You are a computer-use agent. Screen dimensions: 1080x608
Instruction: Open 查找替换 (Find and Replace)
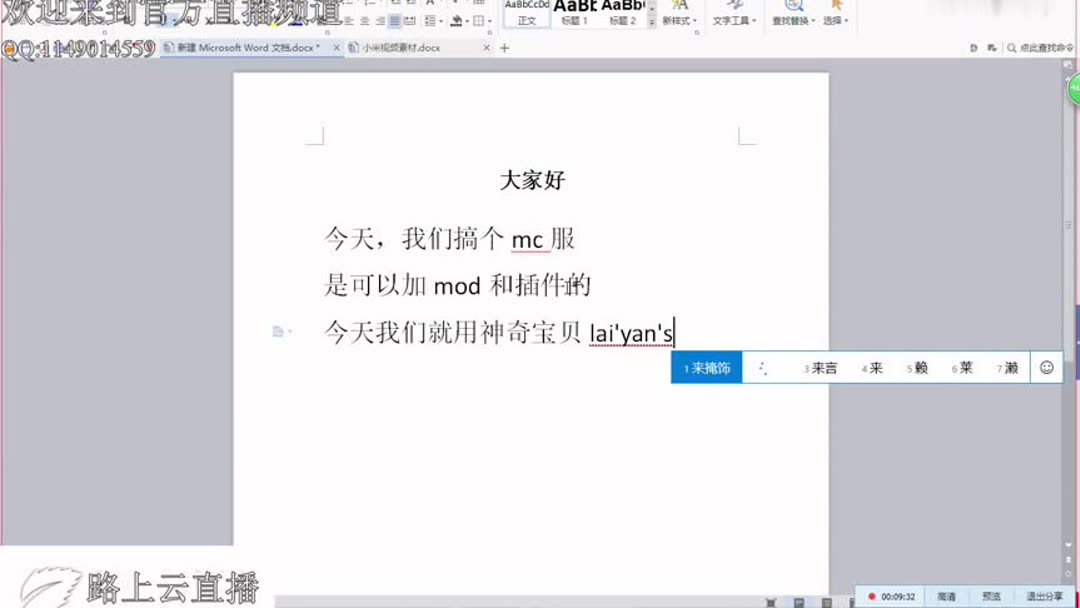pos(795,21)
